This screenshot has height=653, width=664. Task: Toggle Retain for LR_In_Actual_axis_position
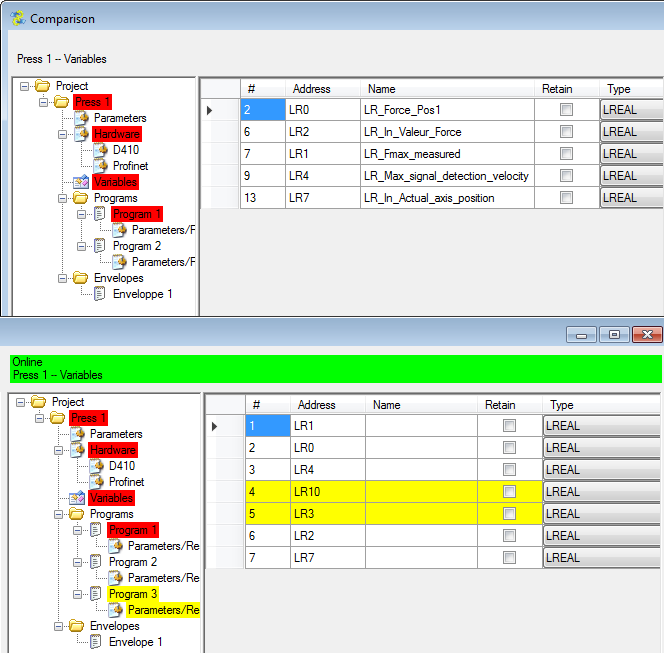(x=566, y=198)
